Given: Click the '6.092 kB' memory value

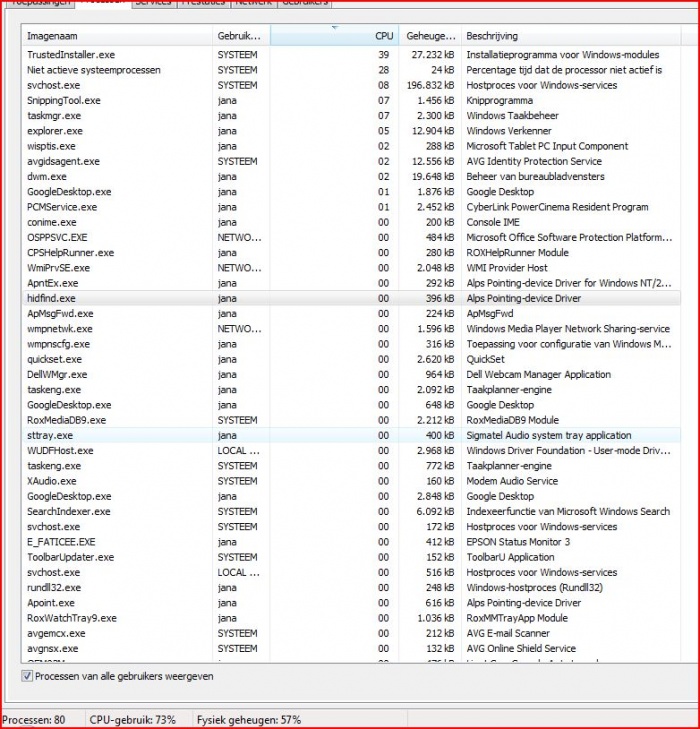Looking at the screenshot, I should coord(436,511).
